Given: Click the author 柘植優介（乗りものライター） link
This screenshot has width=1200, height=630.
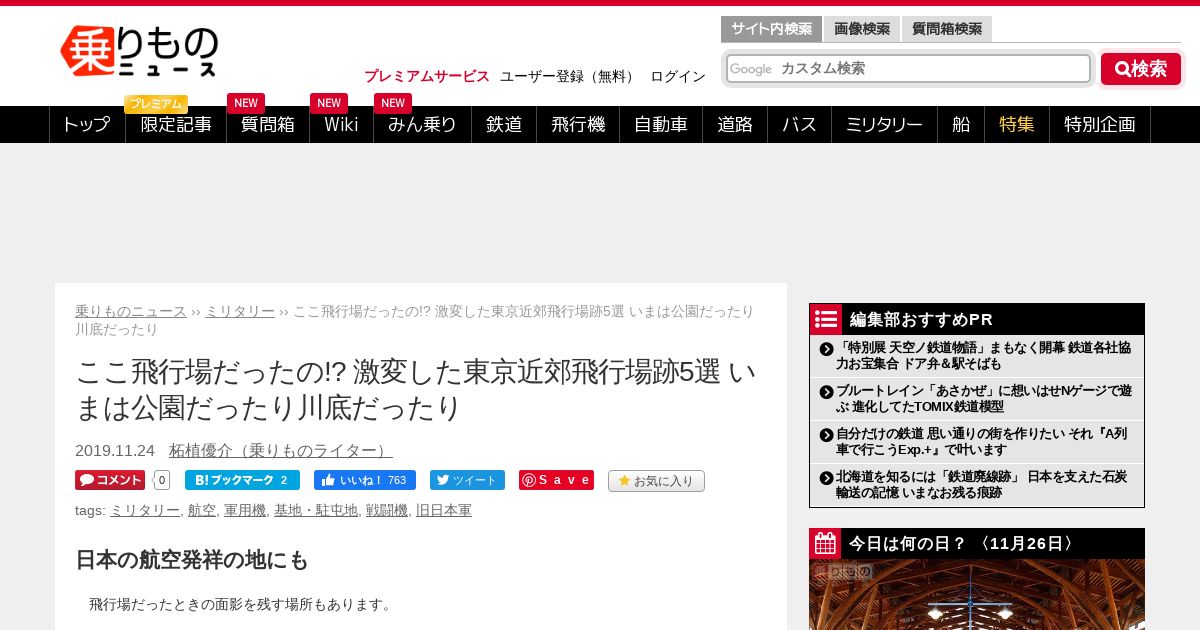Looking at the screenshot, I should coord(281,450).
